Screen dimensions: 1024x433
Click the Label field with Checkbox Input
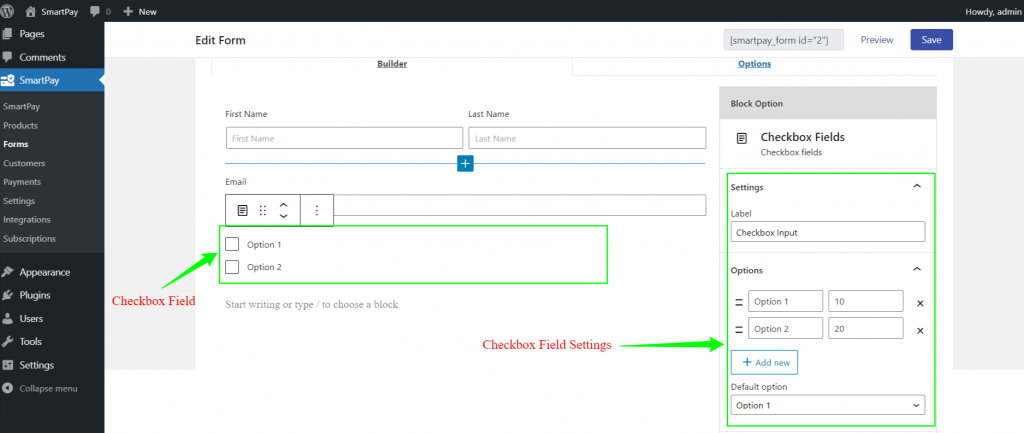click(827, 233)
